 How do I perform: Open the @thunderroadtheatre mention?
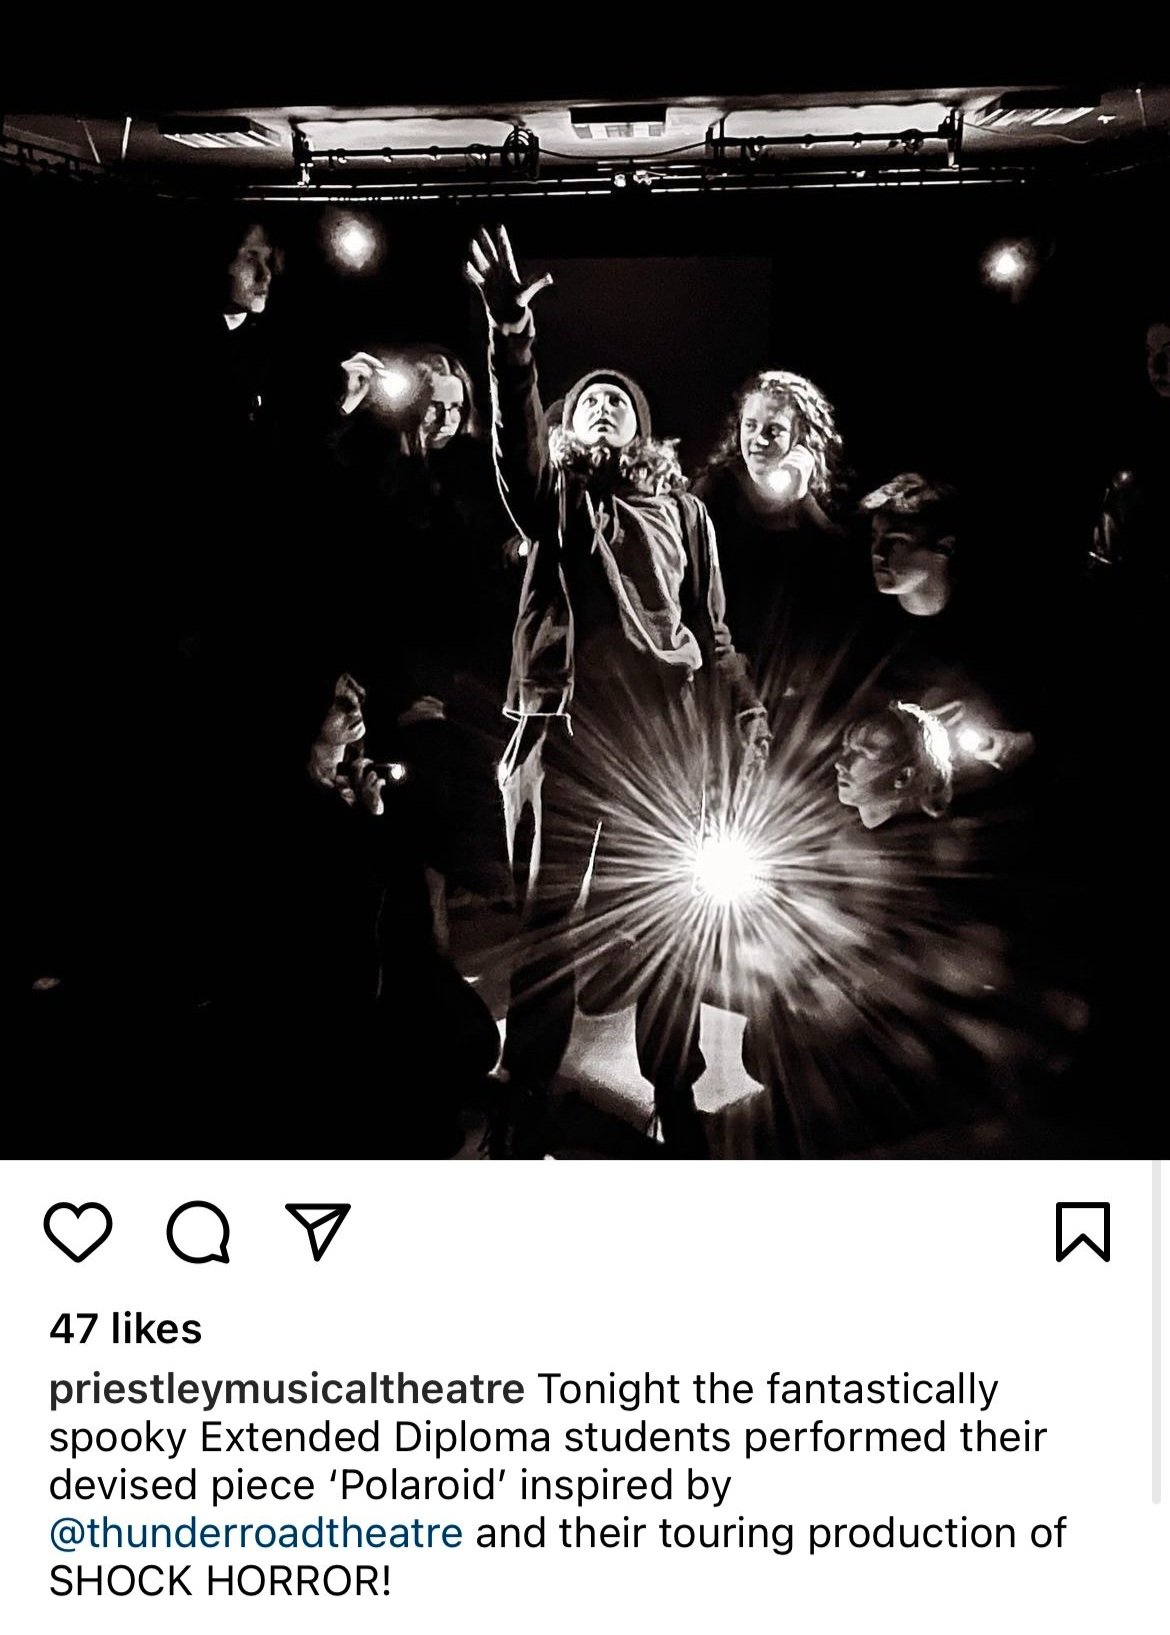pos(255,1533)
